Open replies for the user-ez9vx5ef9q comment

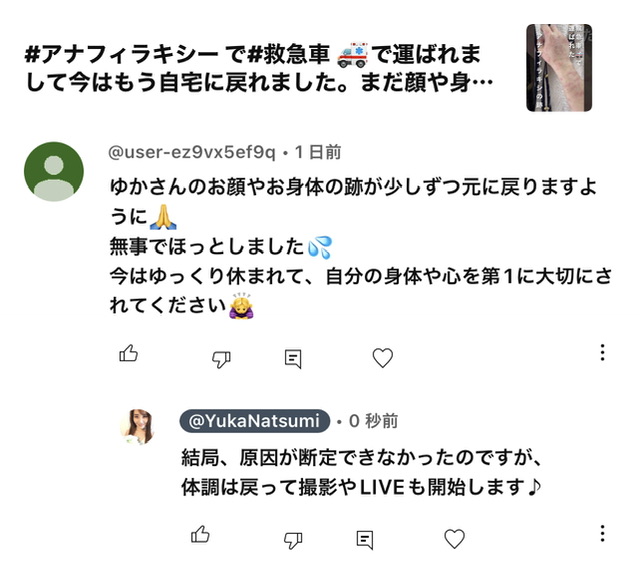click(x=293, y=358)
